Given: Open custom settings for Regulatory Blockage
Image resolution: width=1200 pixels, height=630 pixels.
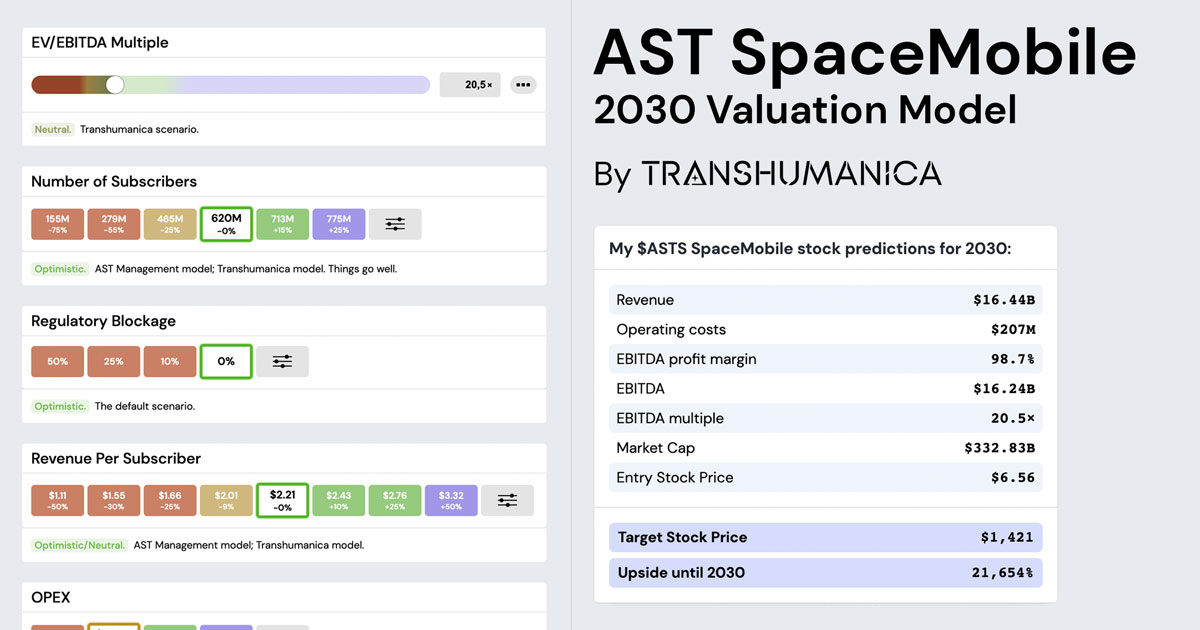Looking at the screenshot, I should click(x=282, y=361).
